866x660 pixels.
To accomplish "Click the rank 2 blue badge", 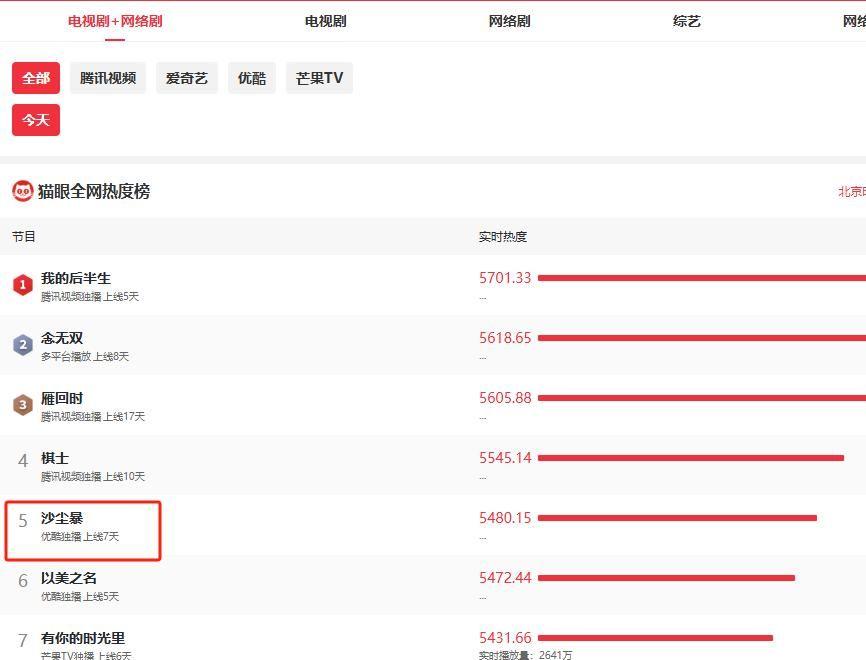I will [x=23, y=345].
